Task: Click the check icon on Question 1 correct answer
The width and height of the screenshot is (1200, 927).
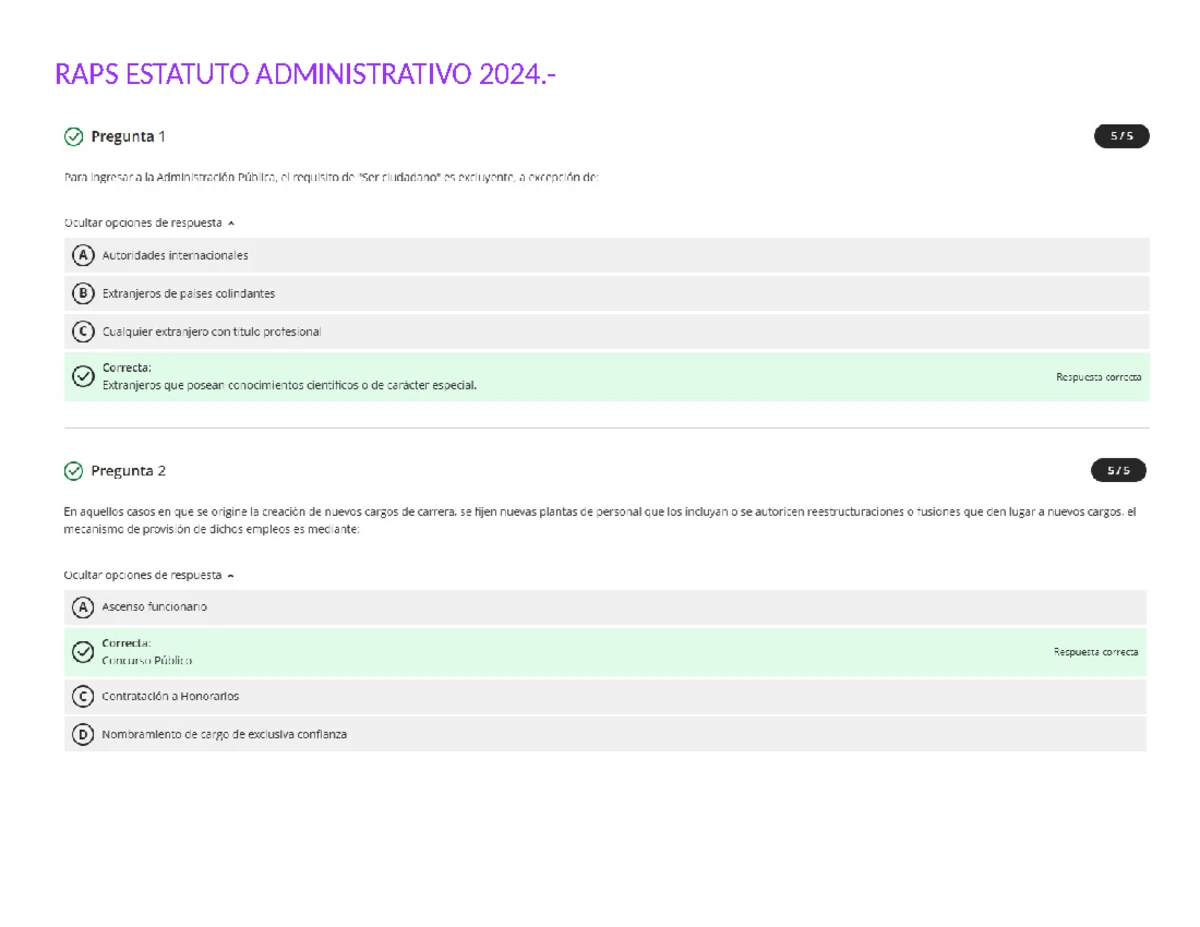Action: 83,376
